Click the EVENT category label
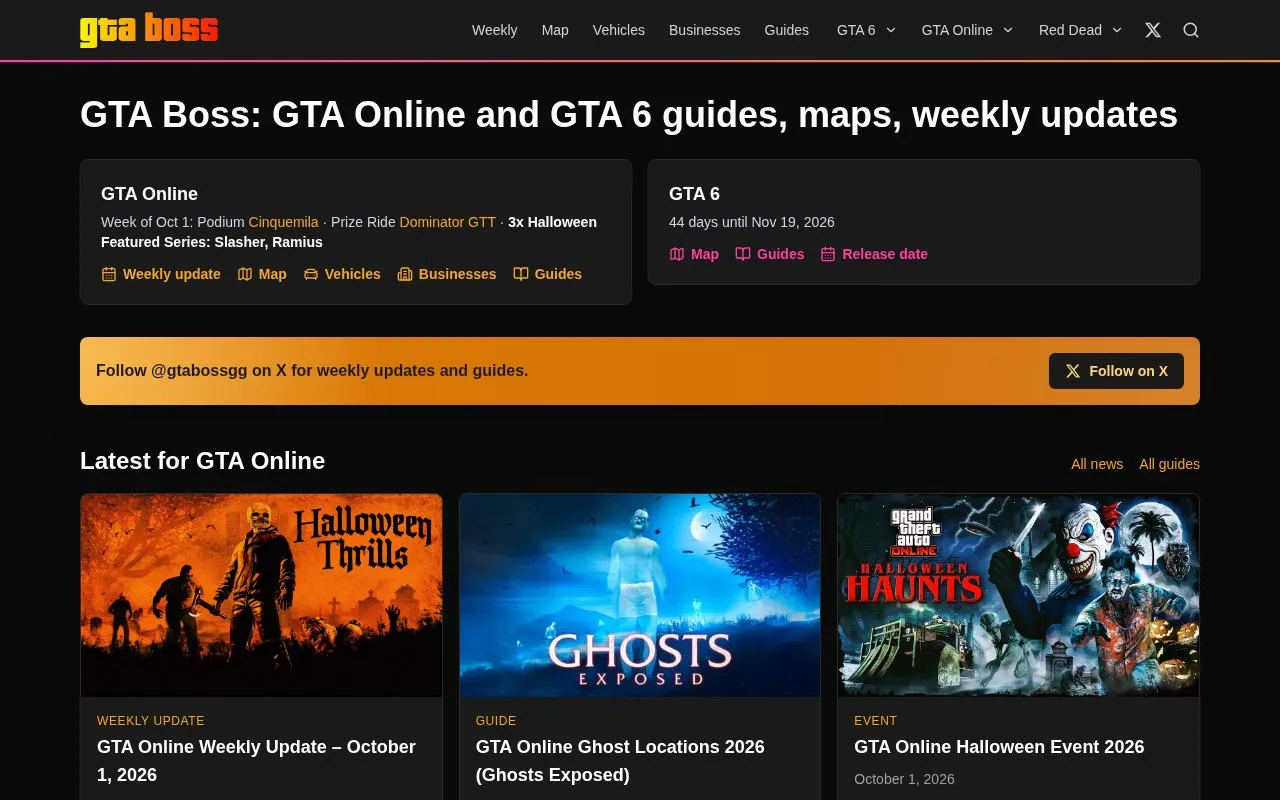This screenshot has height=800, width=1280. tap(875, 721)
